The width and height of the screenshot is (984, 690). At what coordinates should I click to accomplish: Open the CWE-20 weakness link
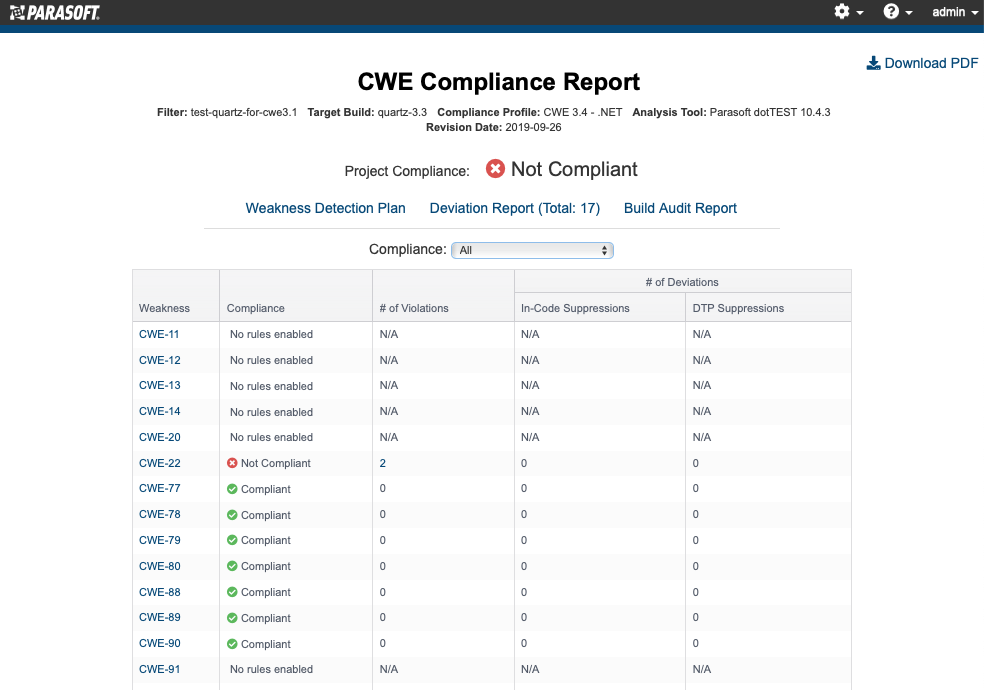[x=159, y=437]
